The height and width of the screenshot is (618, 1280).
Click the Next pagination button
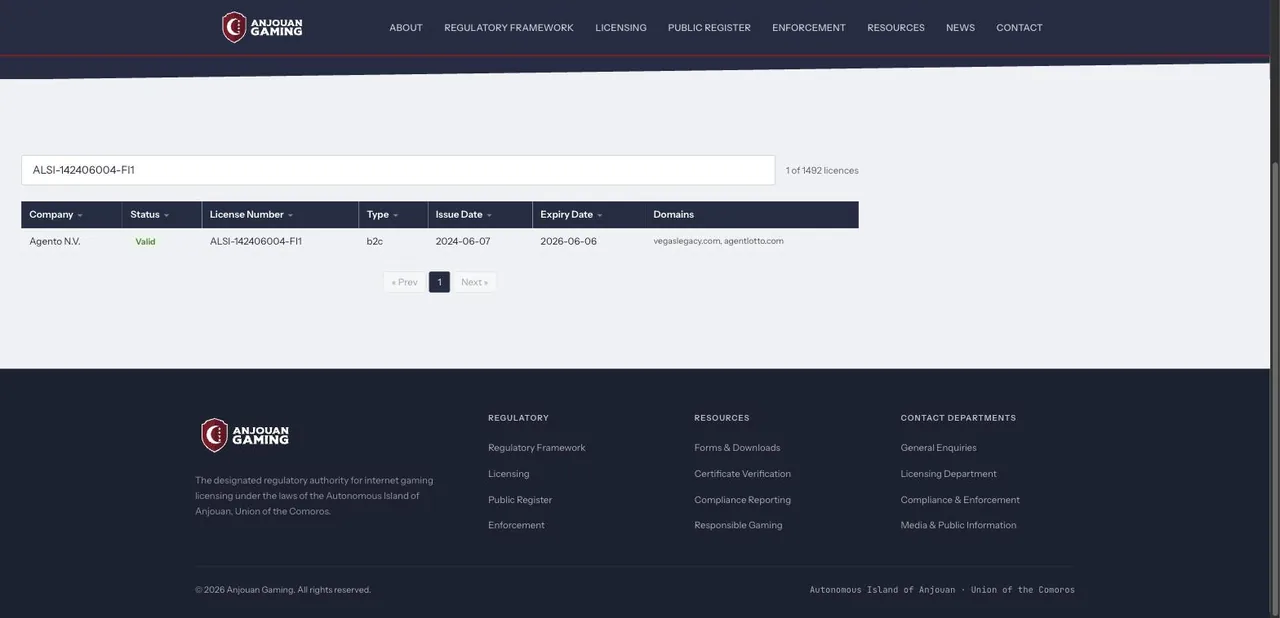click(474, 282)
